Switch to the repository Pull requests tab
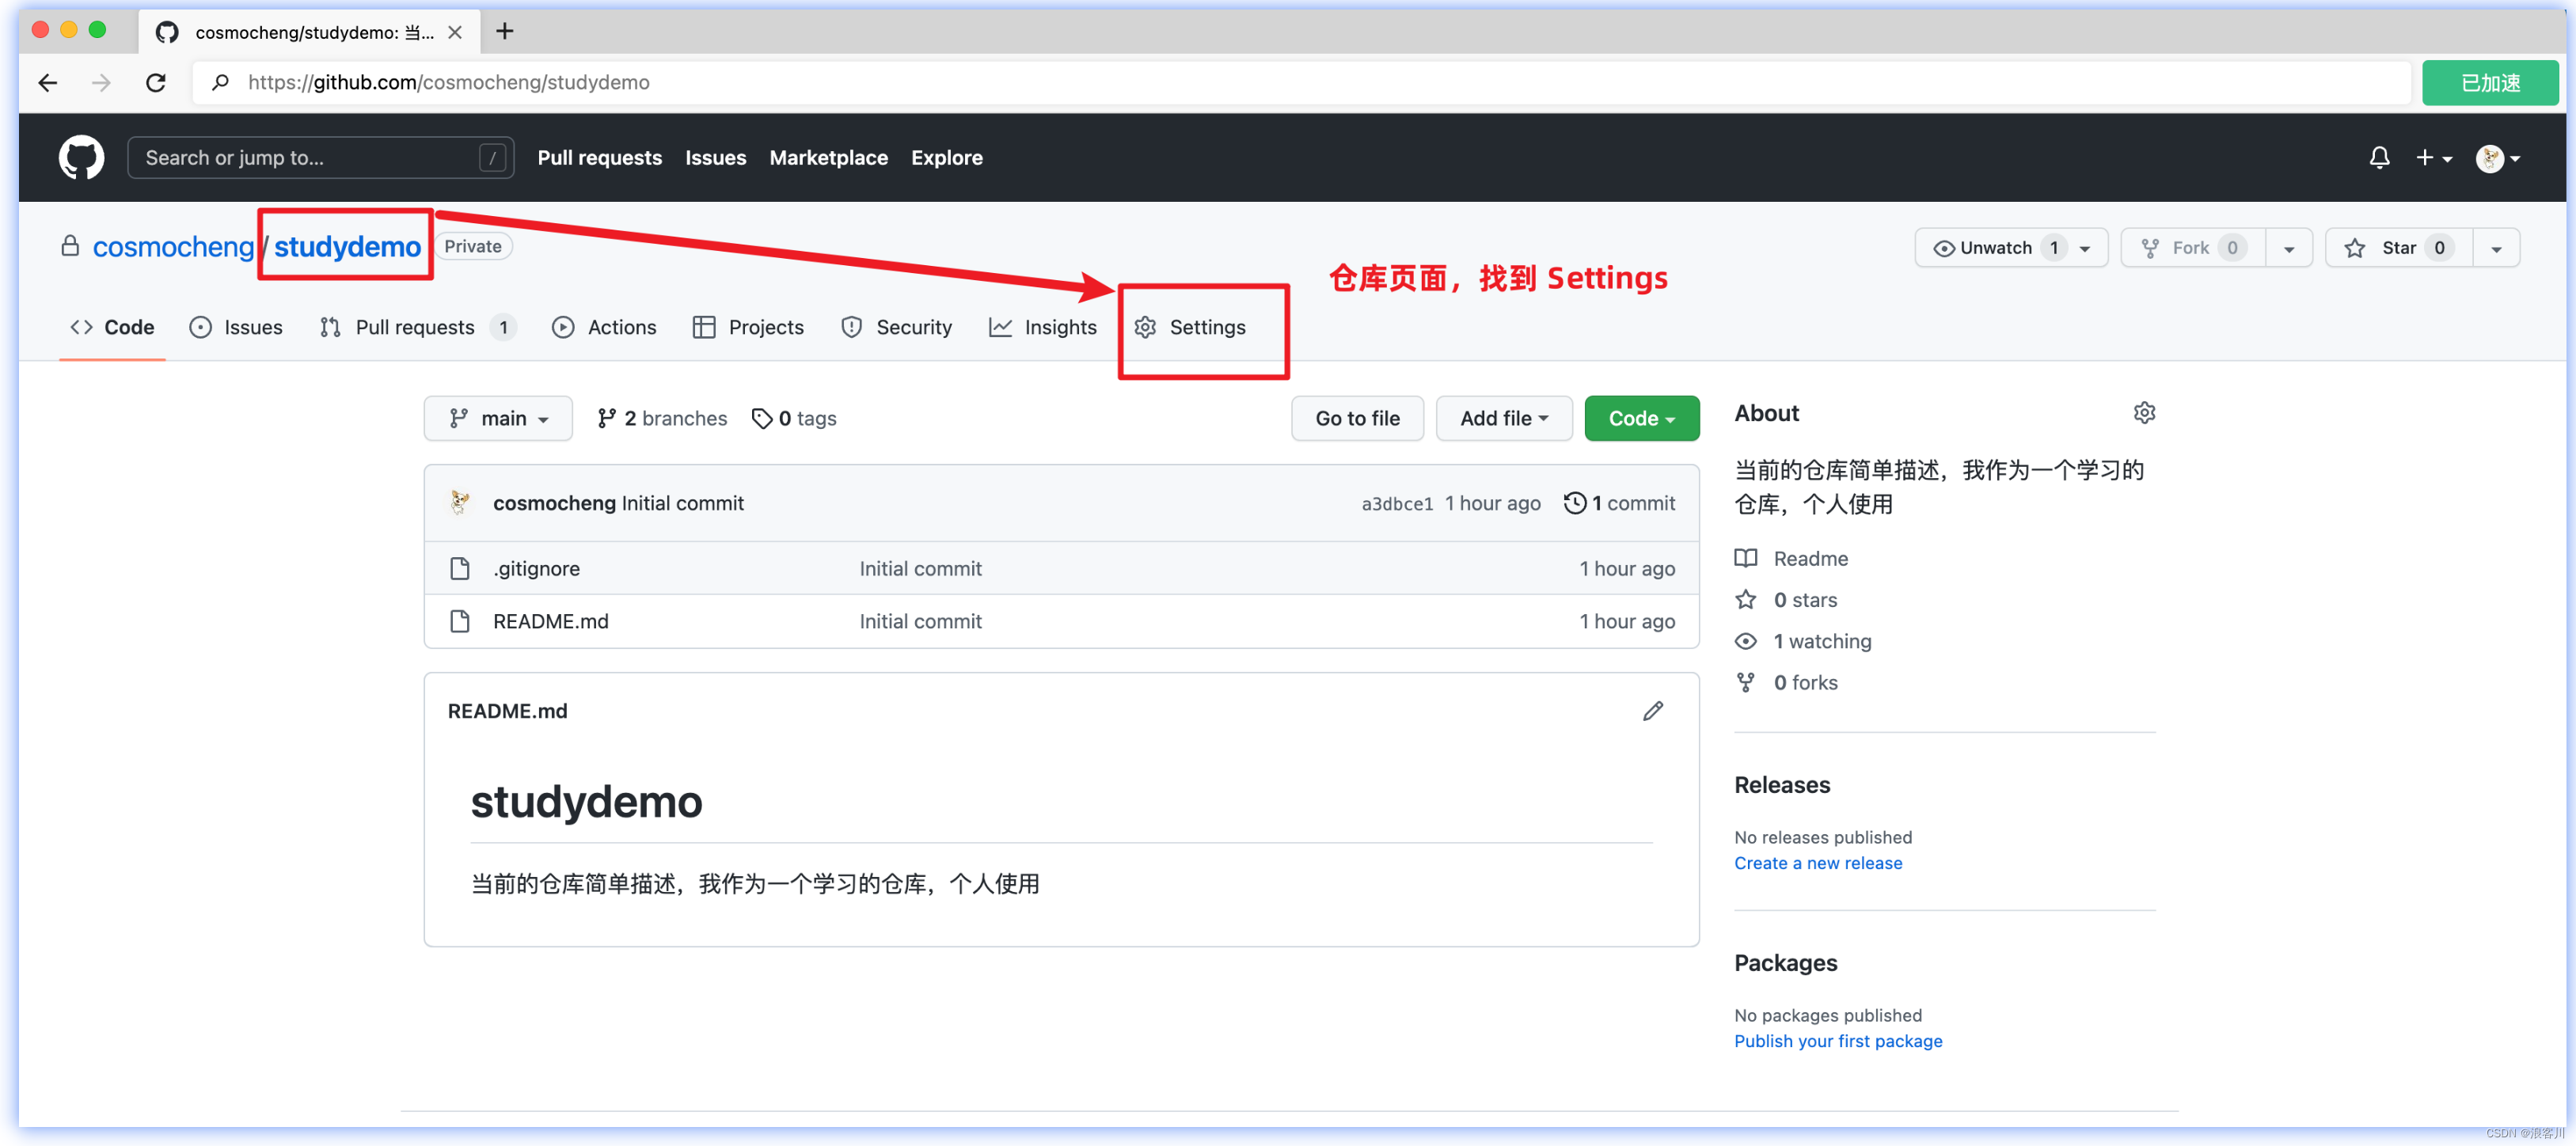 (x=417, y=327)
